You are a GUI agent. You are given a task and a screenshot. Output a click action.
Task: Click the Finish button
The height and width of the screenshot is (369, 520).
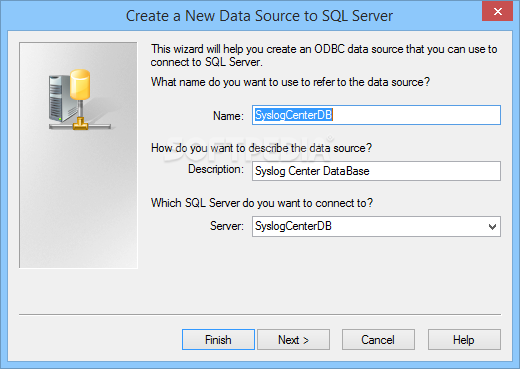pos(218,340)
